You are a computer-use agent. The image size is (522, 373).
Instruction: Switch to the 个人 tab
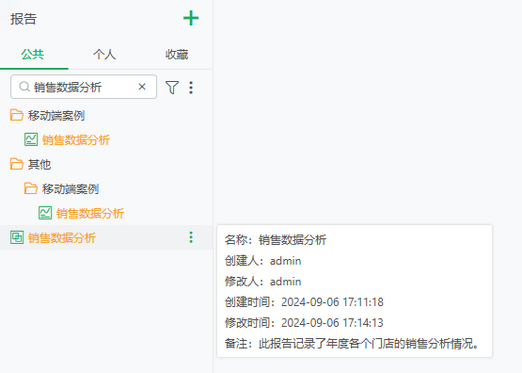point(104,54)
